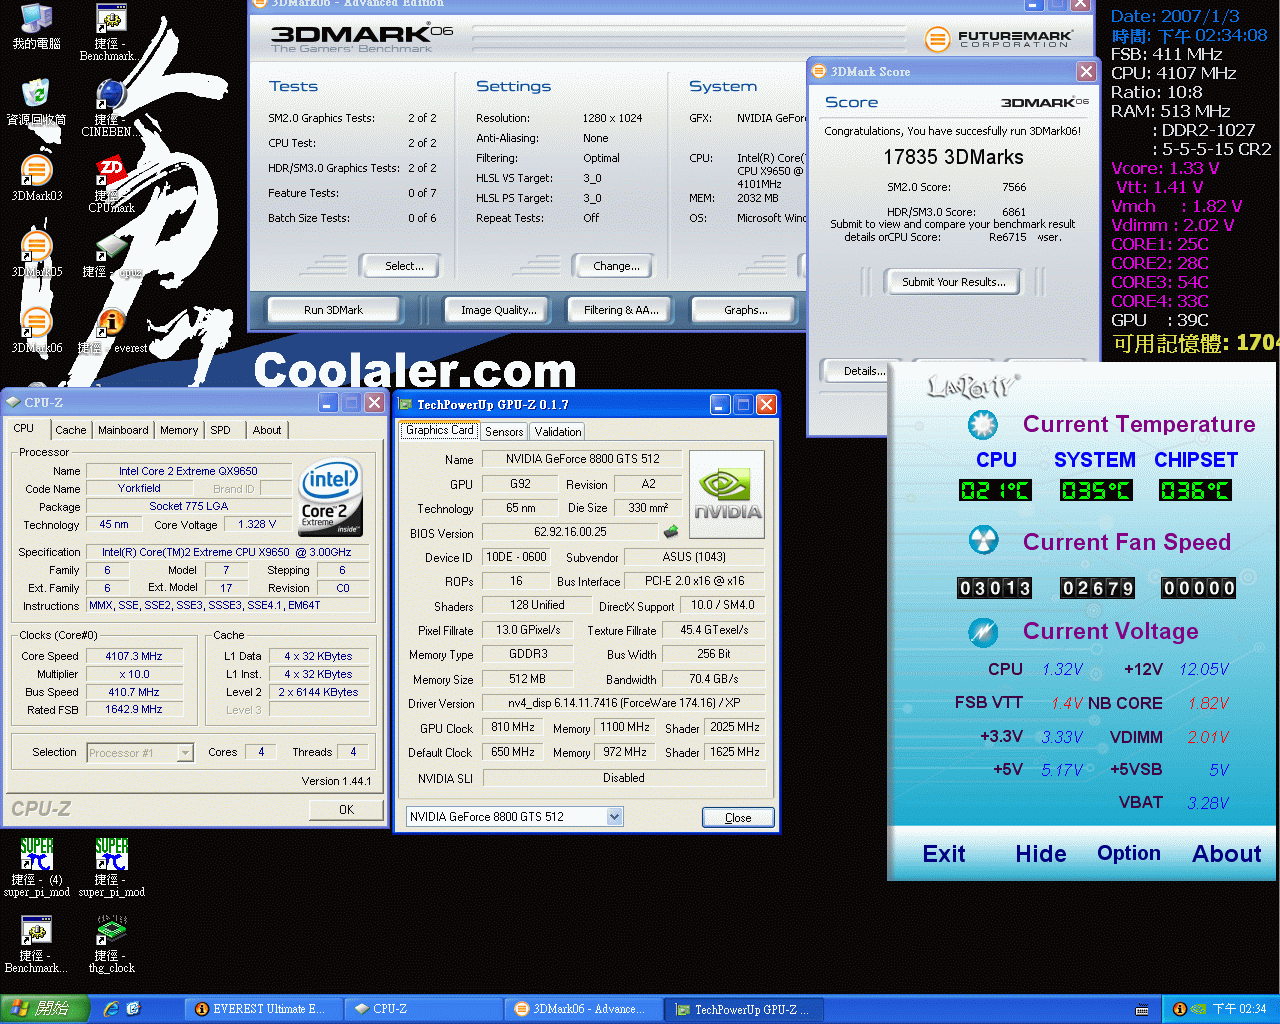The image size is (1280, 1024).
Task: Open the GPU selection dropdown in GPU-Z
Action: (615, 817)
